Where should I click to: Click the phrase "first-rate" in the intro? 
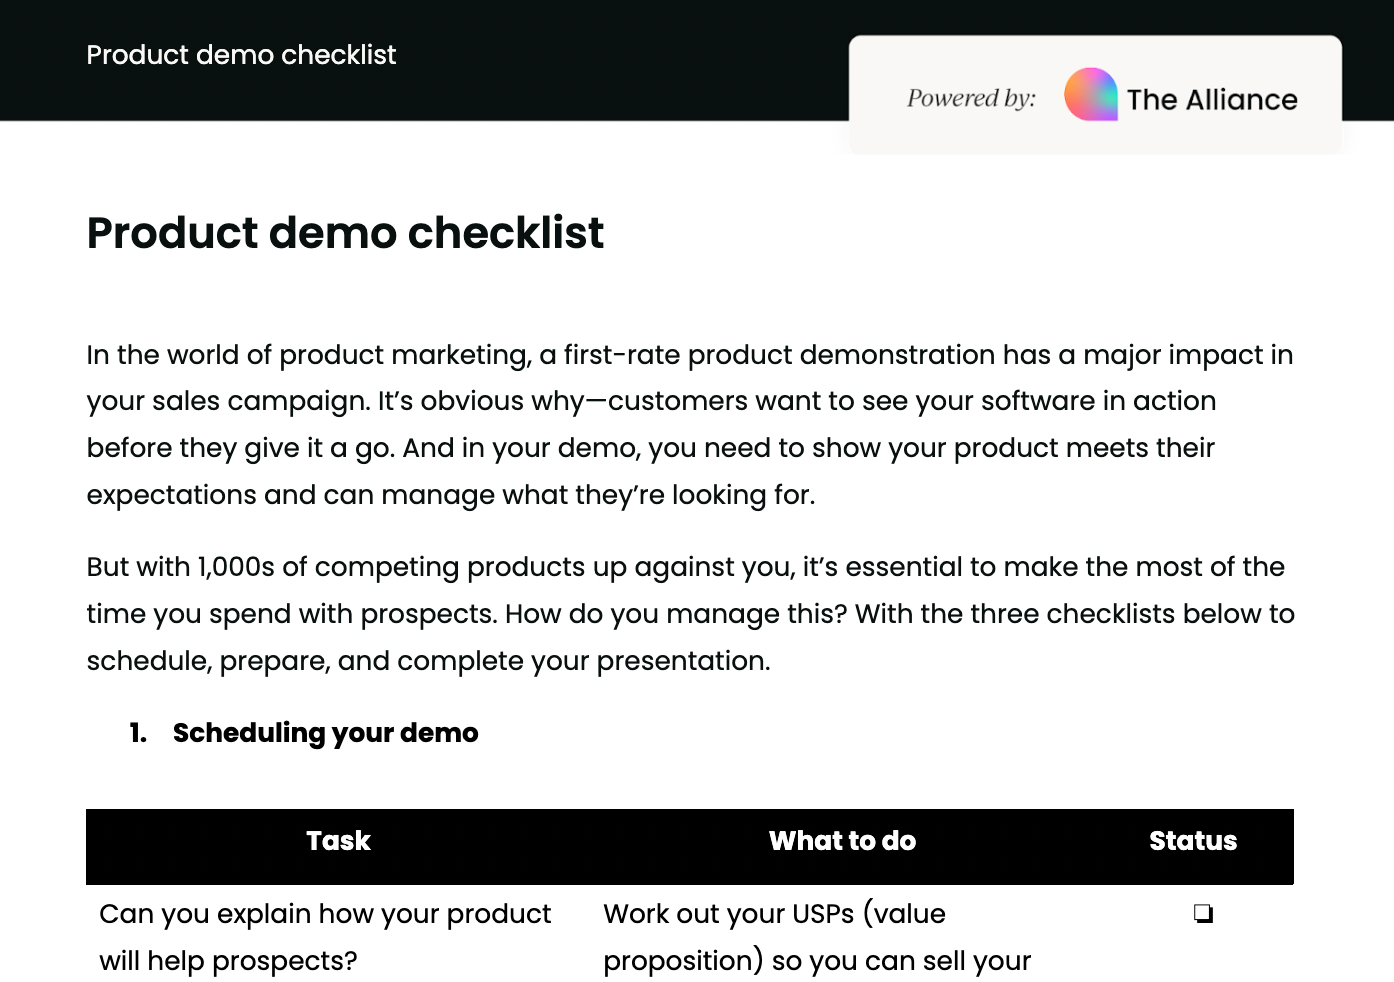point(621,355)
